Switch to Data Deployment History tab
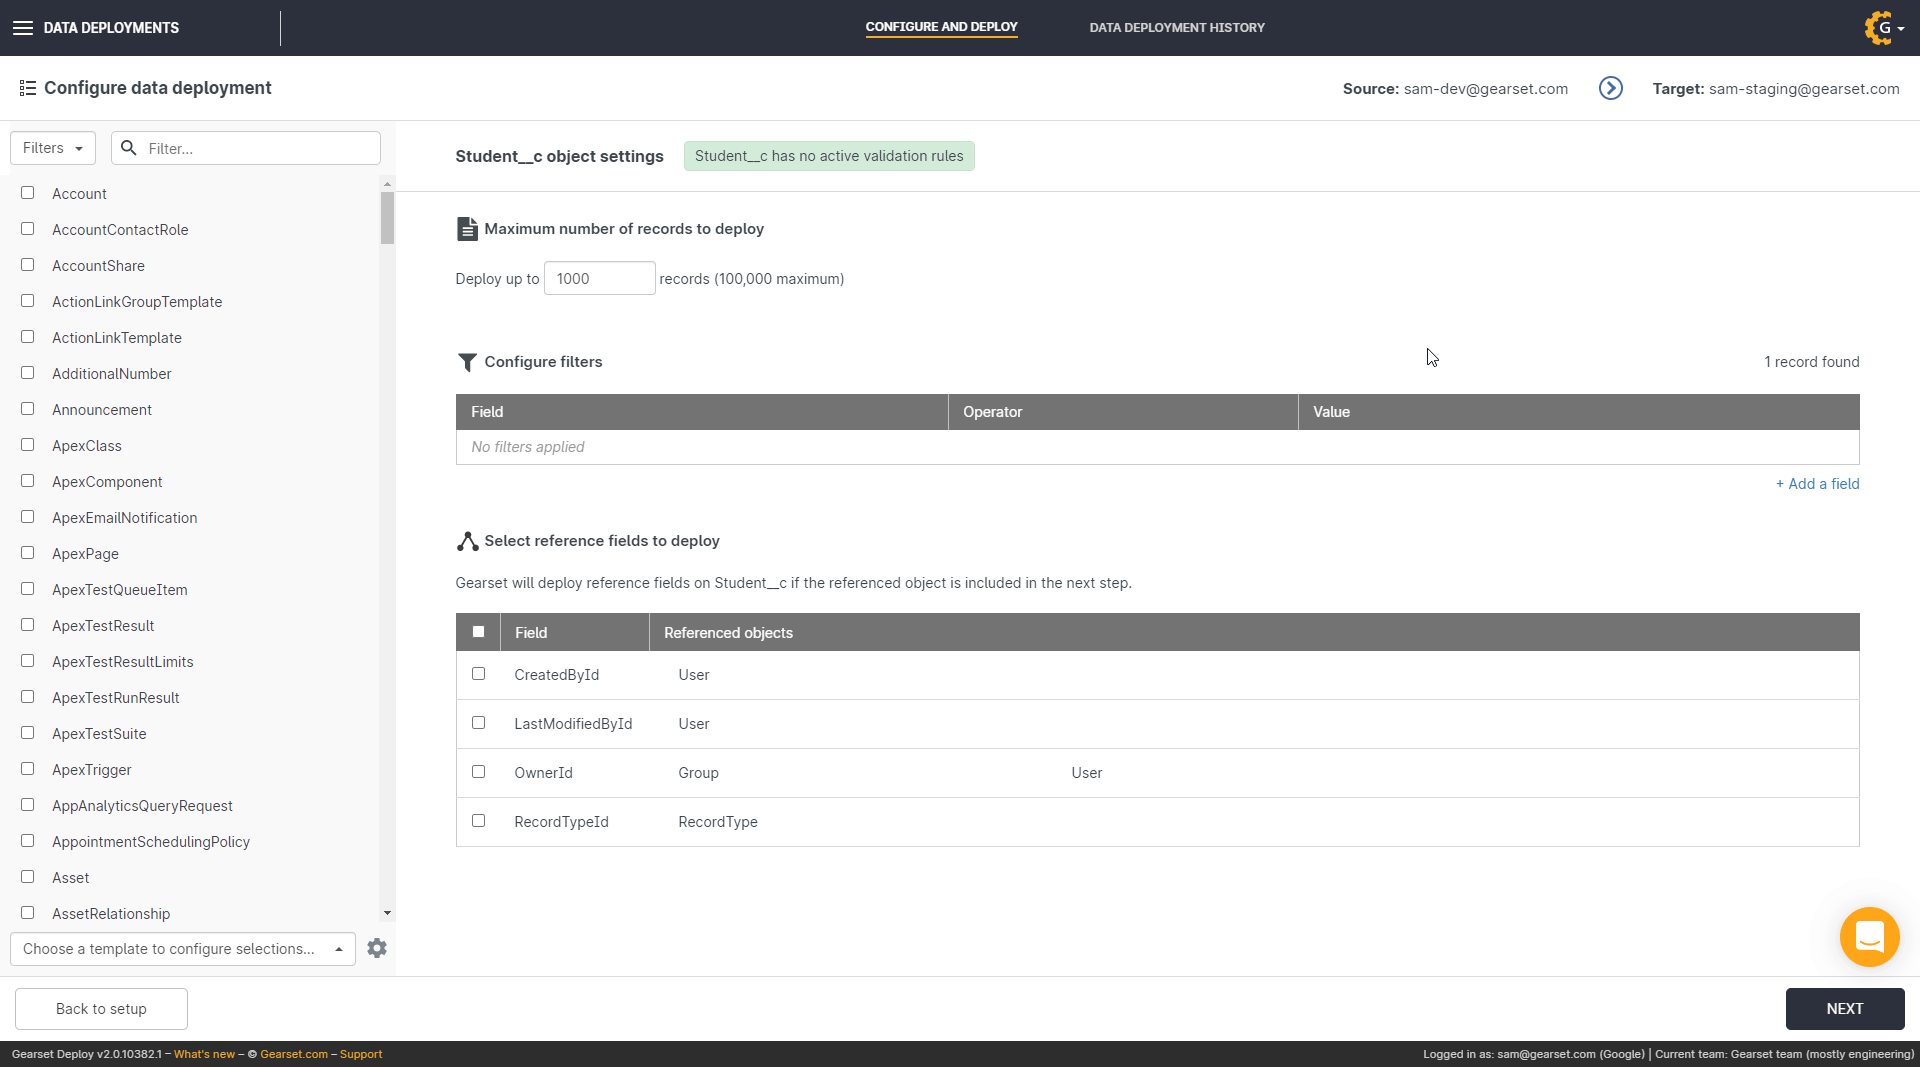Screen dimensions: 1920x1067 point(1176,27)
